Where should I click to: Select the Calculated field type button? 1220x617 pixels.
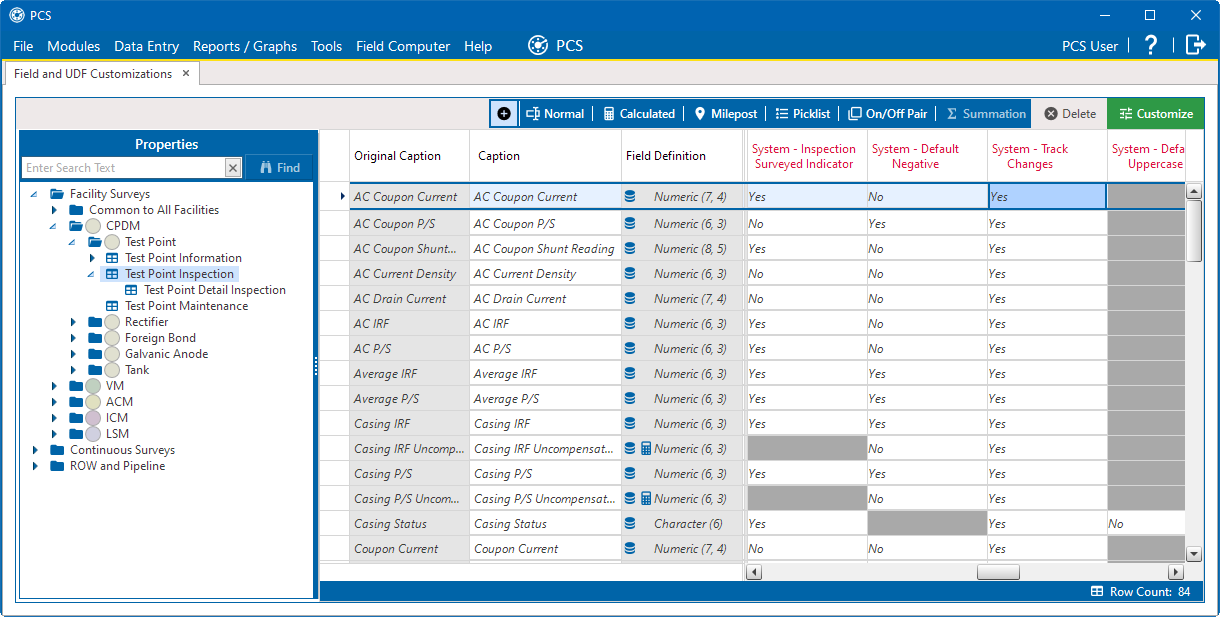(638, 114)
